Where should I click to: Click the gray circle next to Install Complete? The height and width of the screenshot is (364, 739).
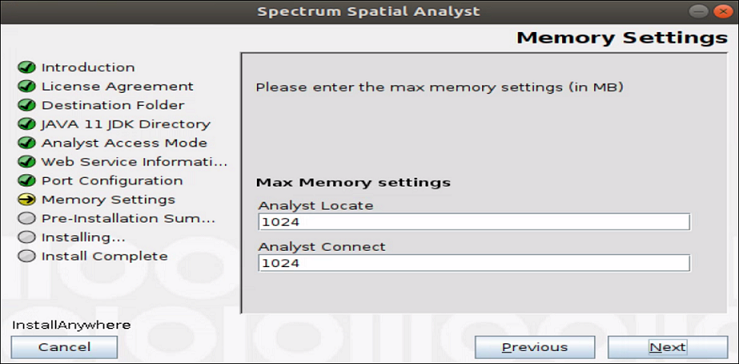click(27, 256)
